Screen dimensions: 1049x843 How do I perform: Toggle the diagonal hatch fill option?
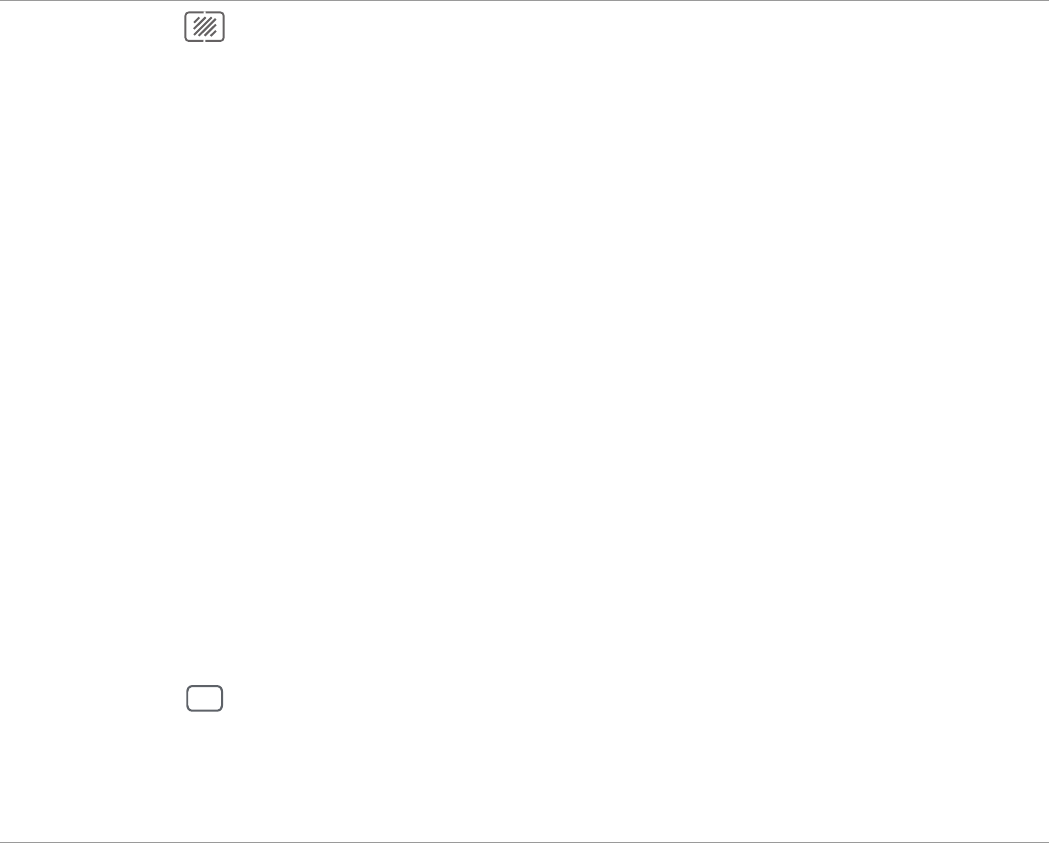pyautogui.click(x=205, y=27)
